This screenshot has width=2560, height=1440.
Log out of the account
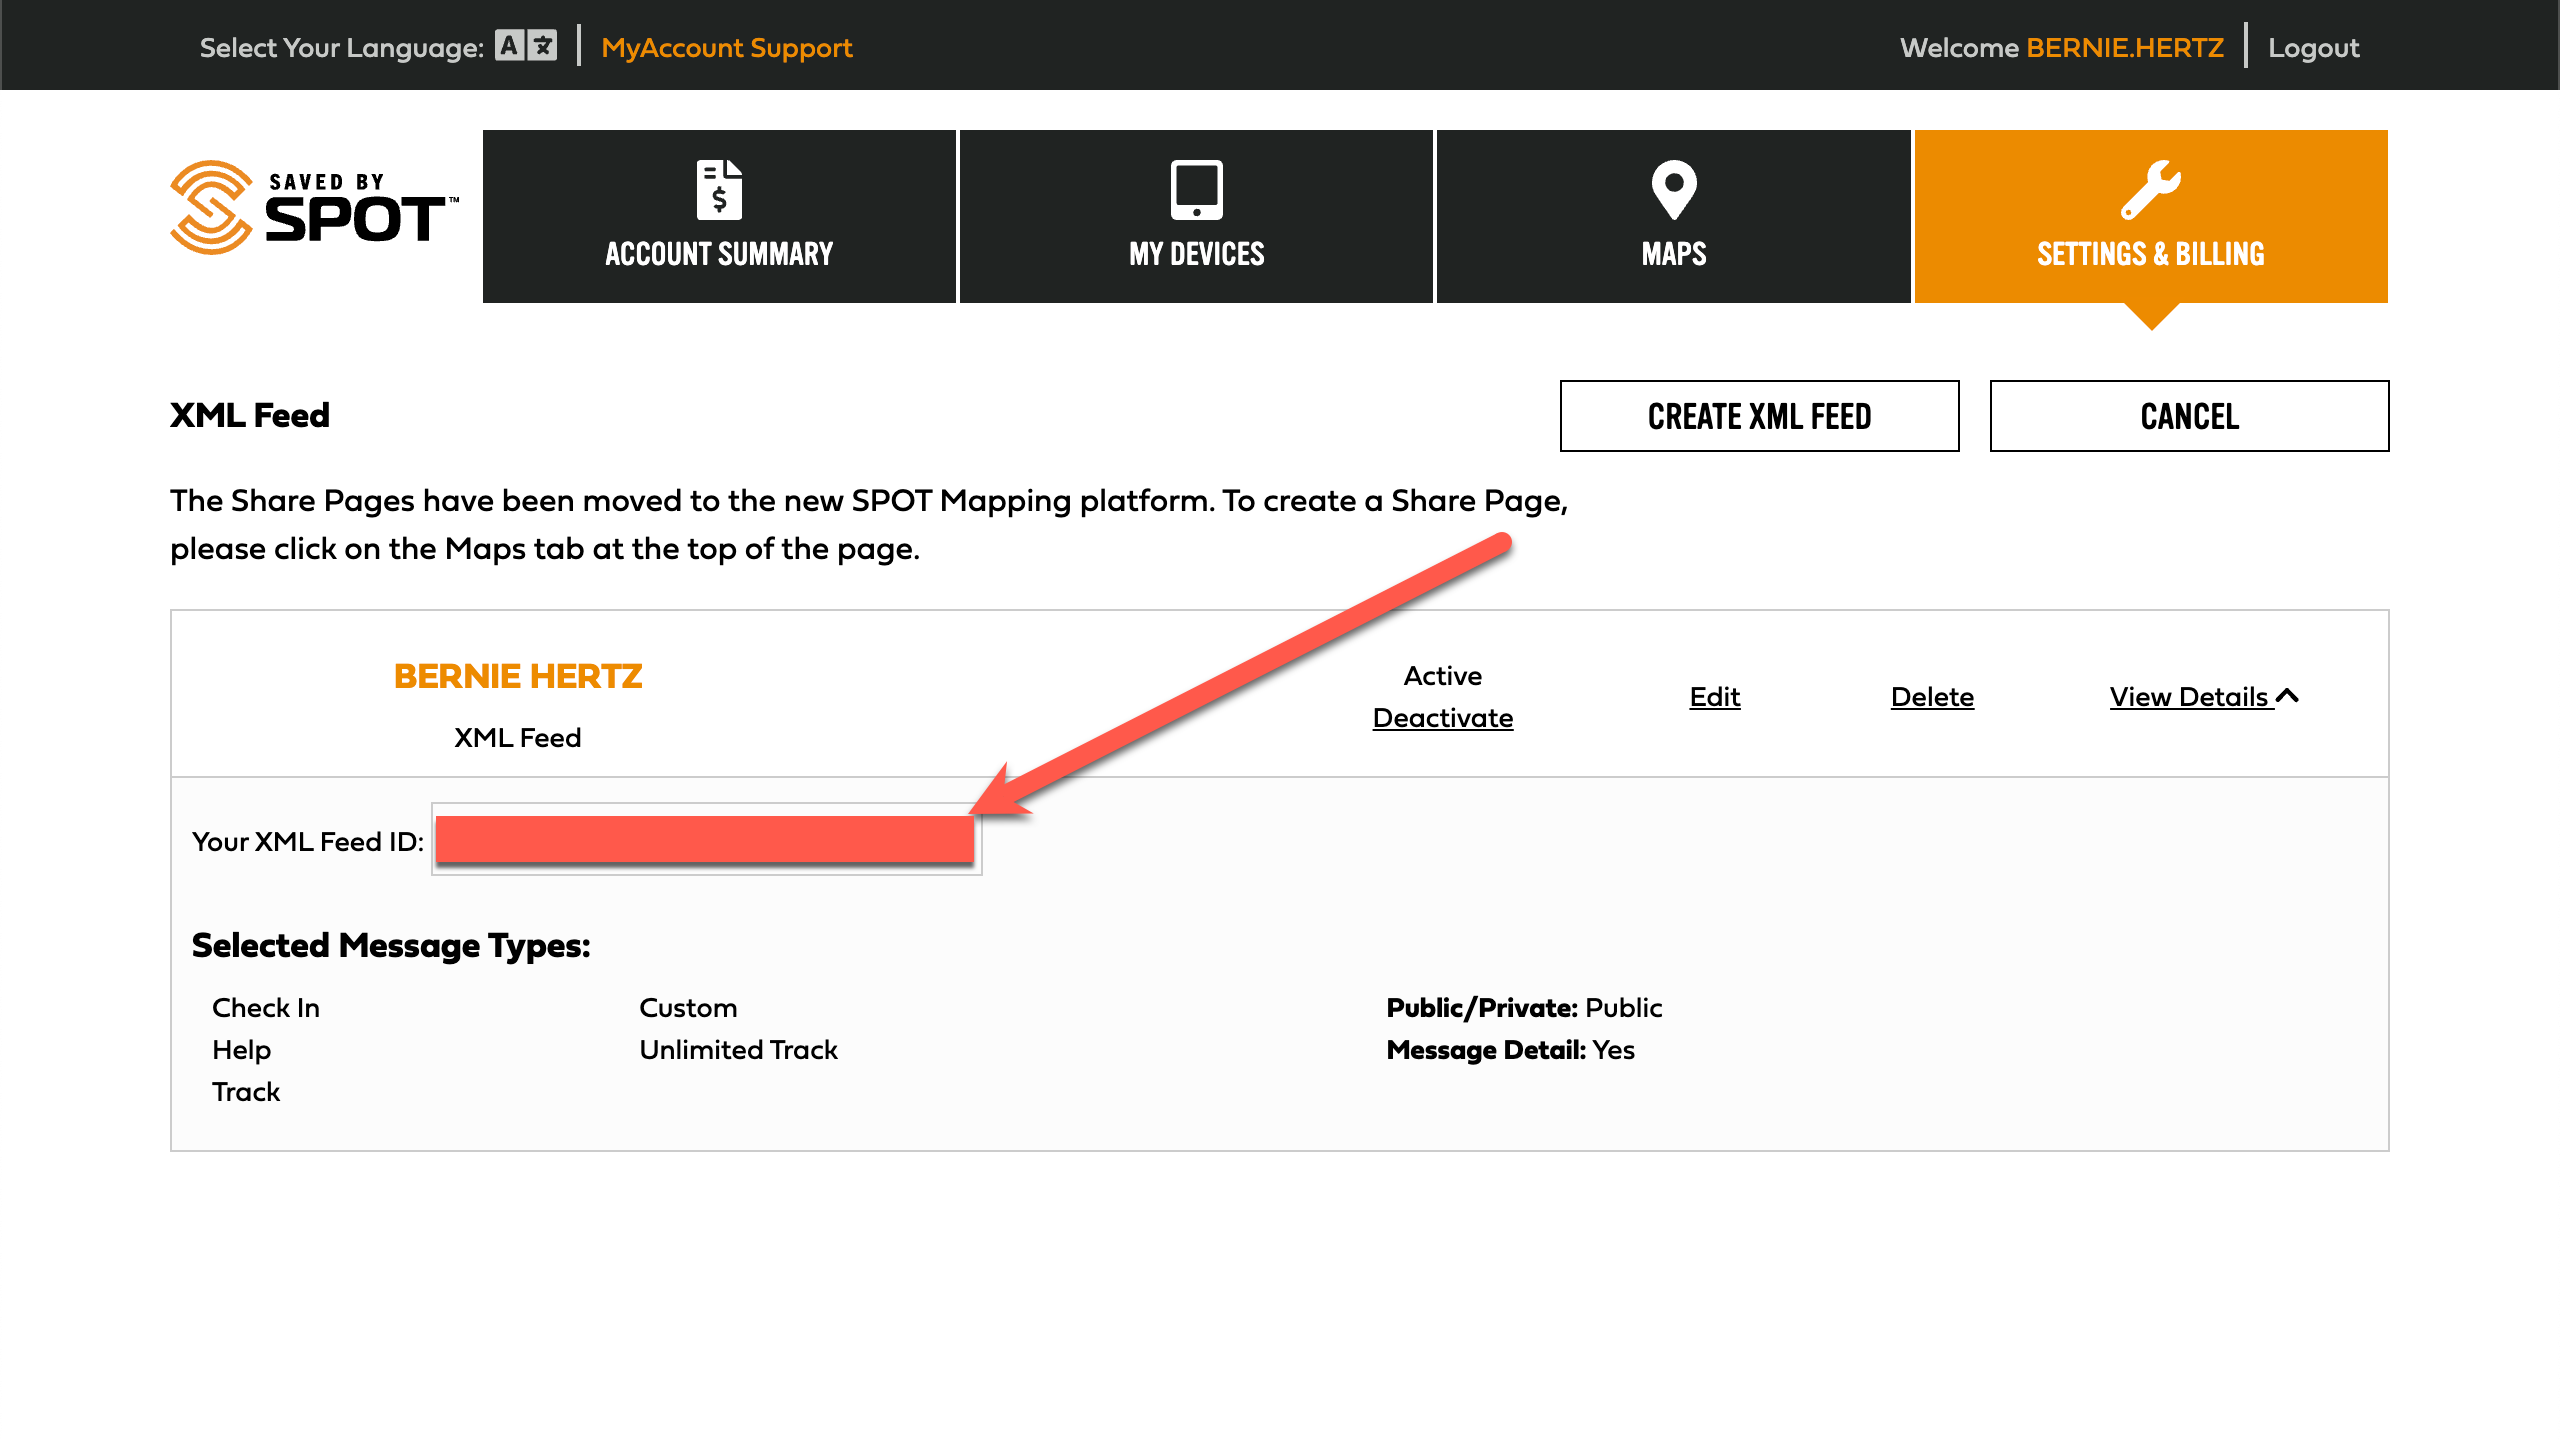(x=2313, y=48)
